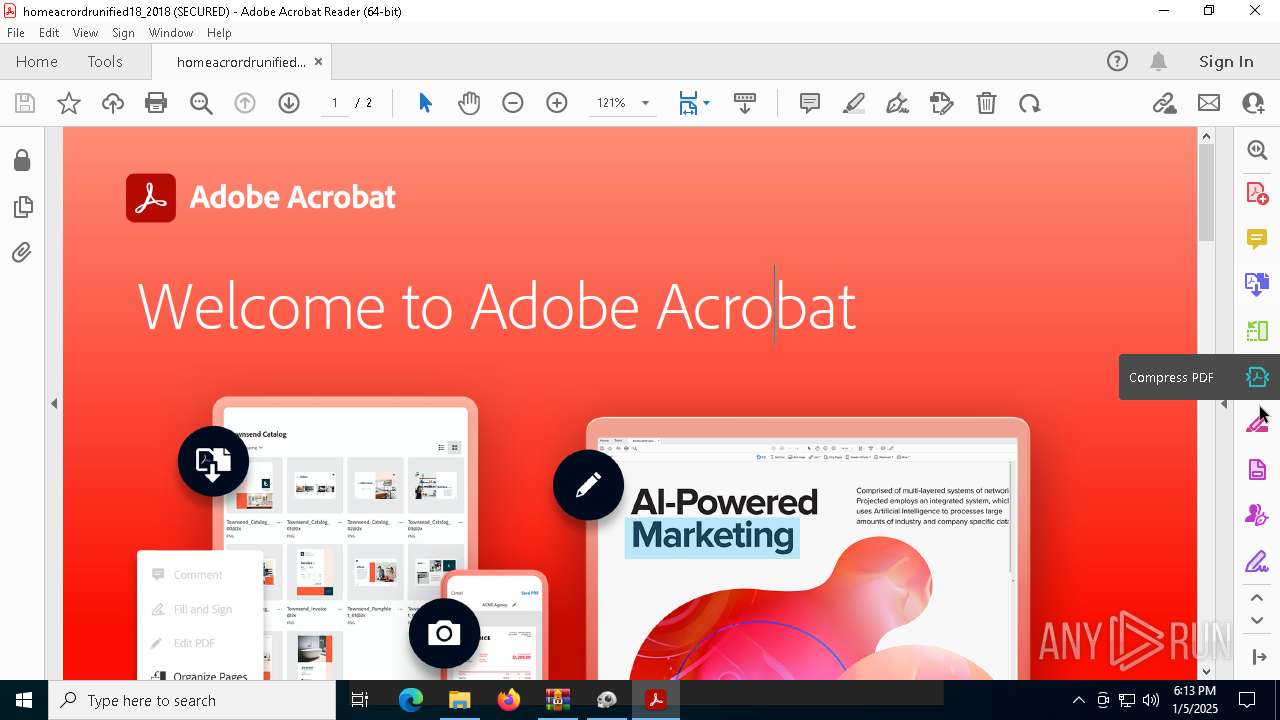Choose the Selection arrow tool

click(425, 103)
